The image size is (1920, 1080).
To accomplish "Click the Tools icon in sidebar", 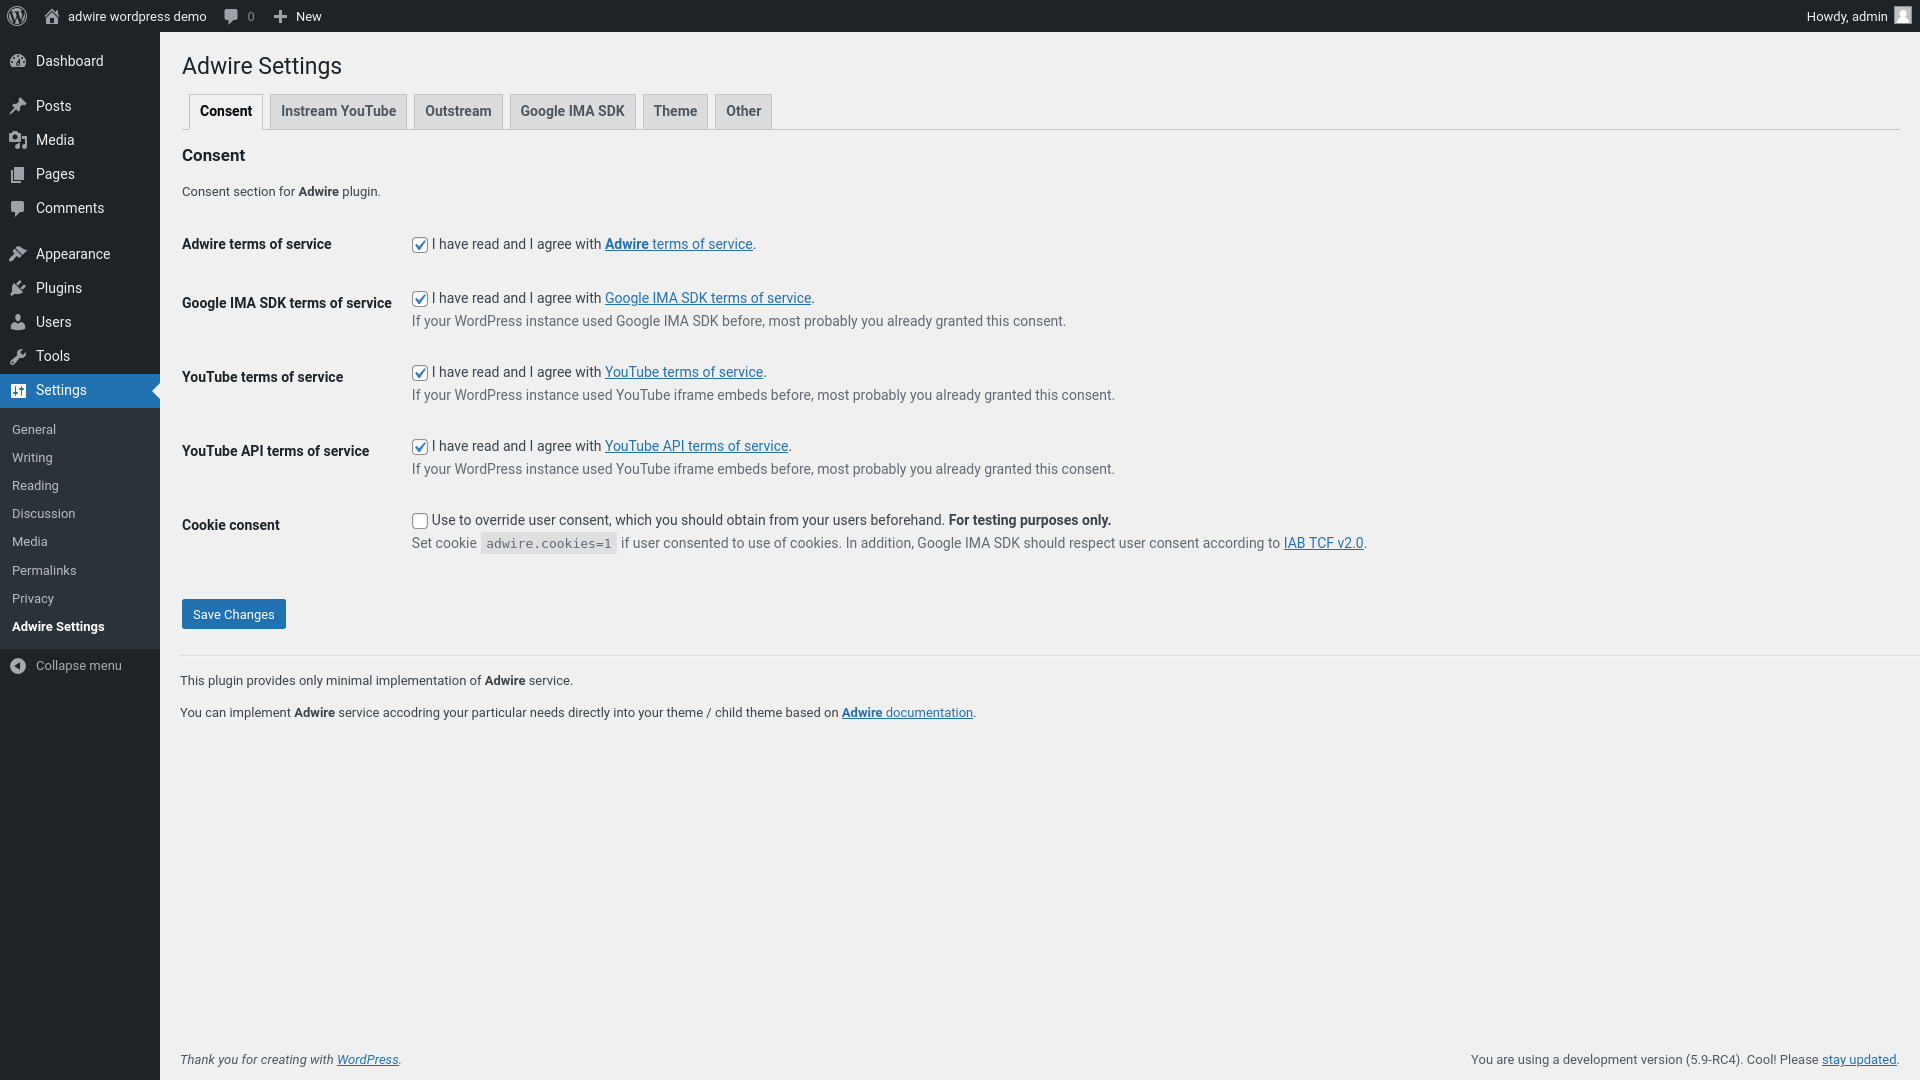I will [x=17, y=355].
